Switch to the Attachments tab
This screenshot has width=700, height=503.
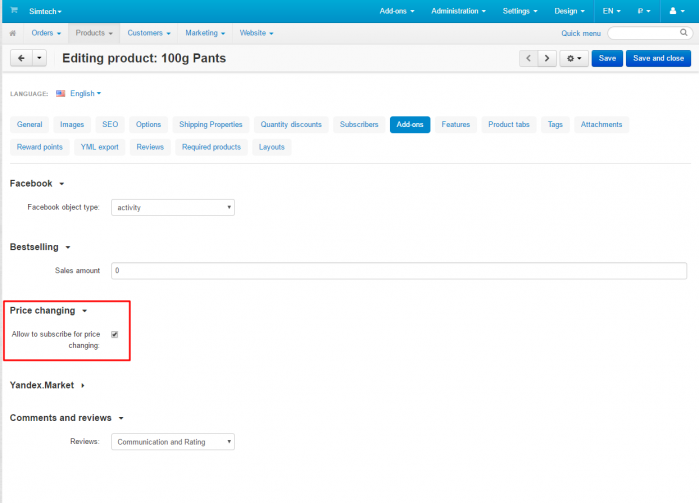601,125
